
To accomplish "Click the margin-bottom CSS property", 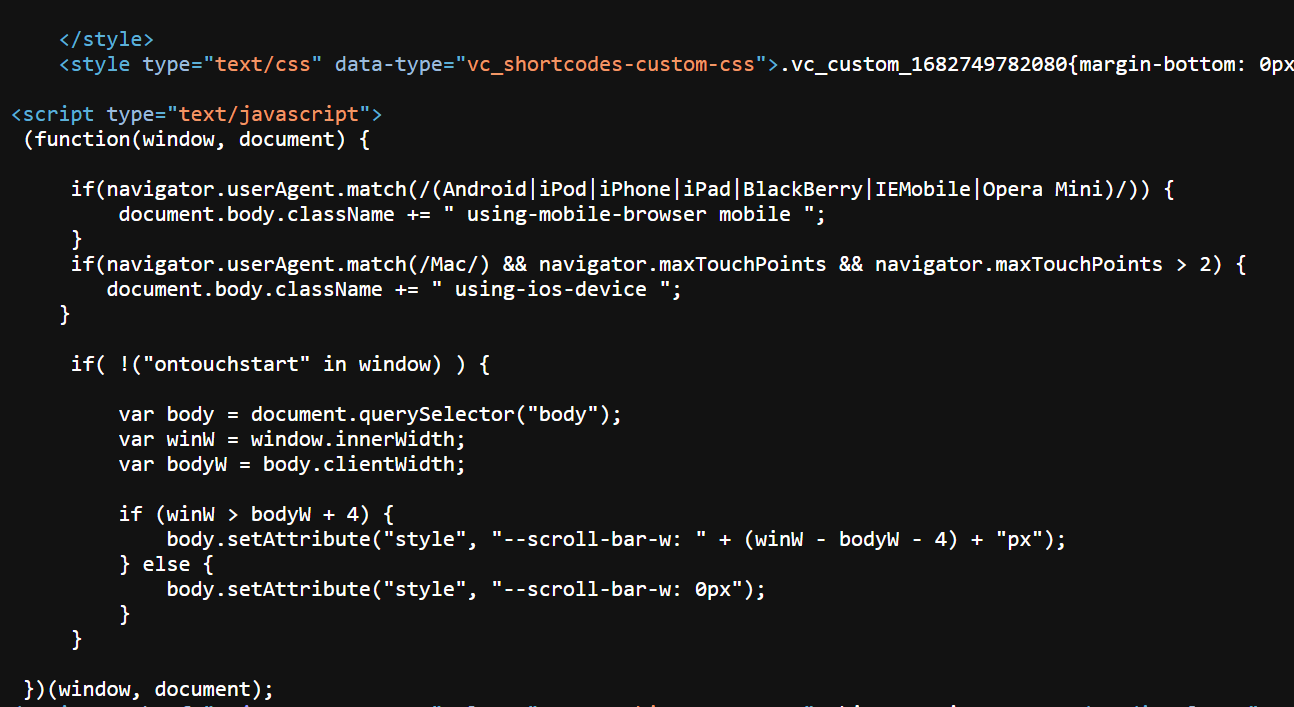I will click(1160, 65).
